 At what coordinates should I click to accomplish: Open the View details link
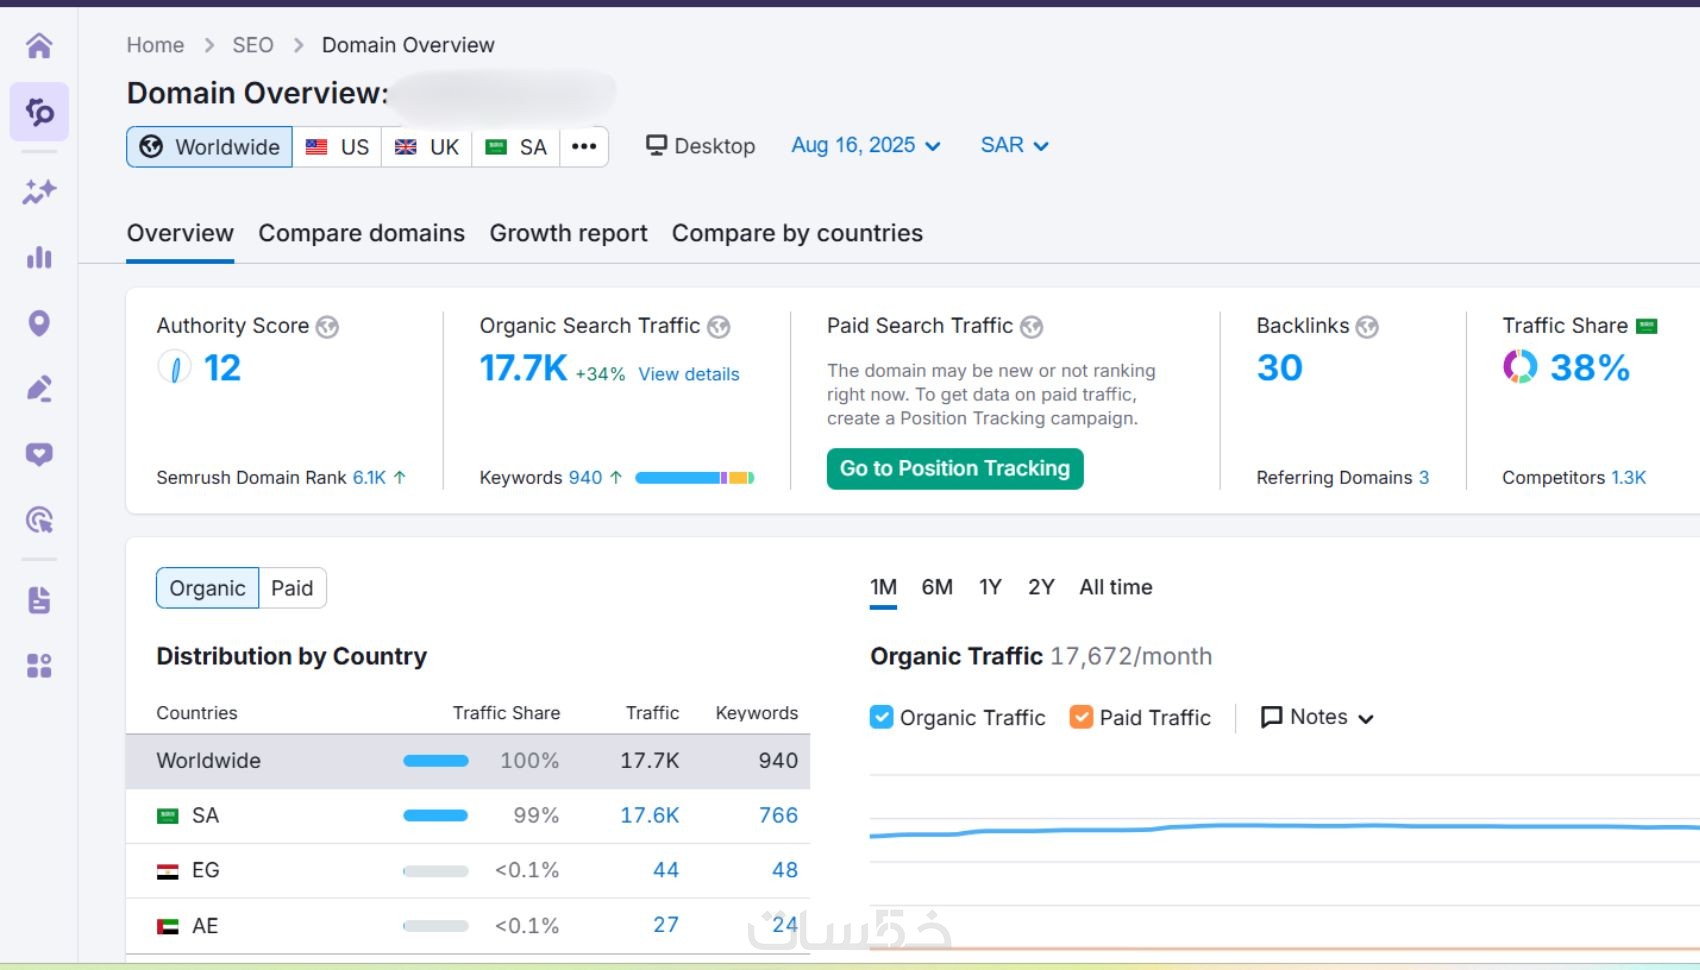click(x=689, y=374)
